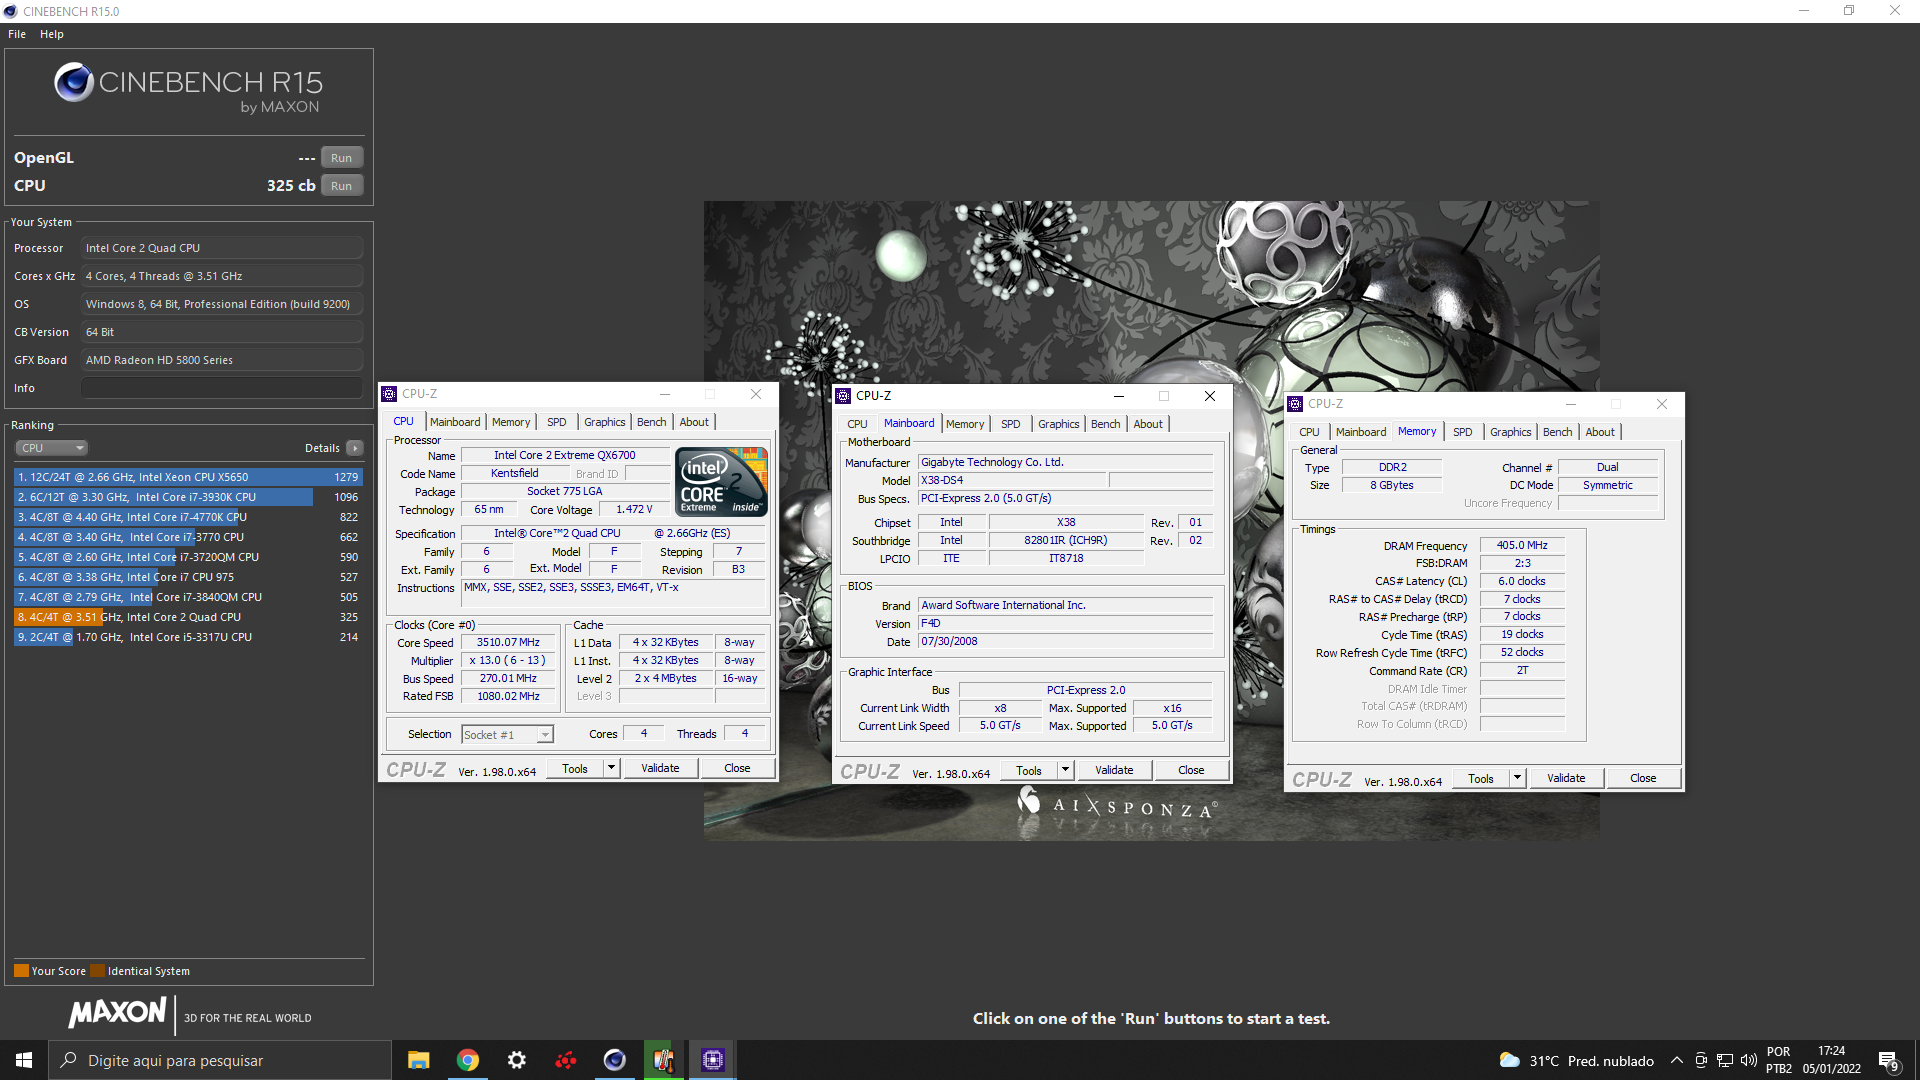Click the taskbar clock and date
The height and width of the screenshot is (1080, 1920).
1832,1060
